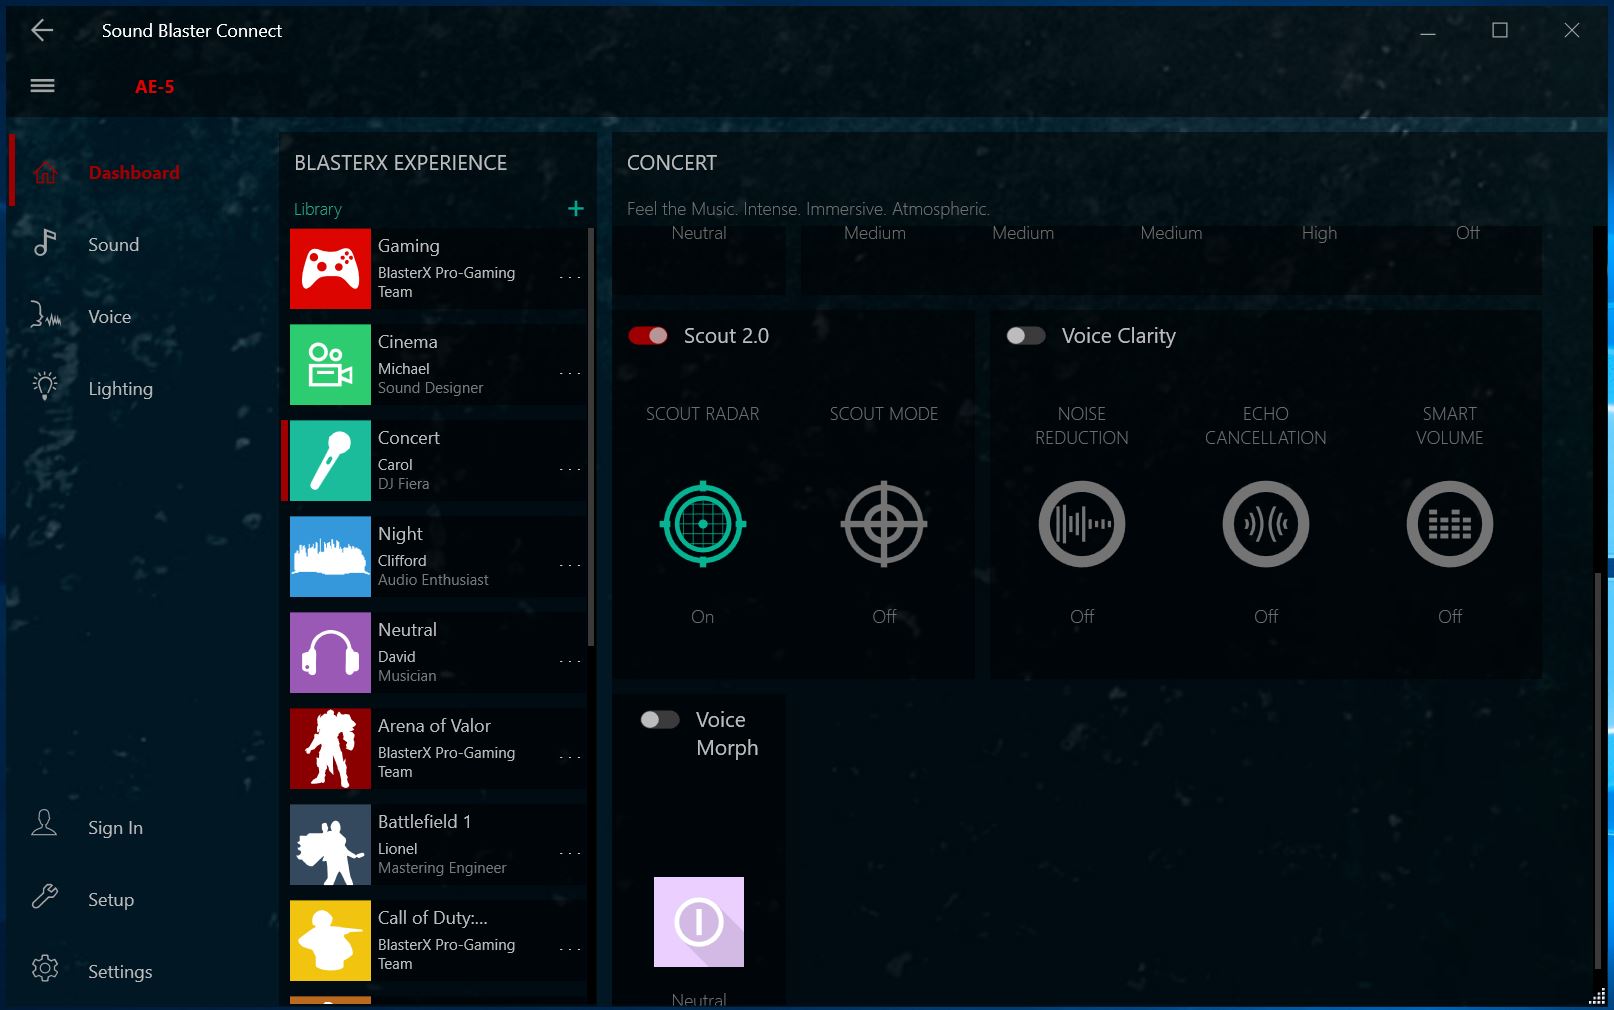
Task: Open the Gaming profile options ellipsis
Action: tap(570, 276)
